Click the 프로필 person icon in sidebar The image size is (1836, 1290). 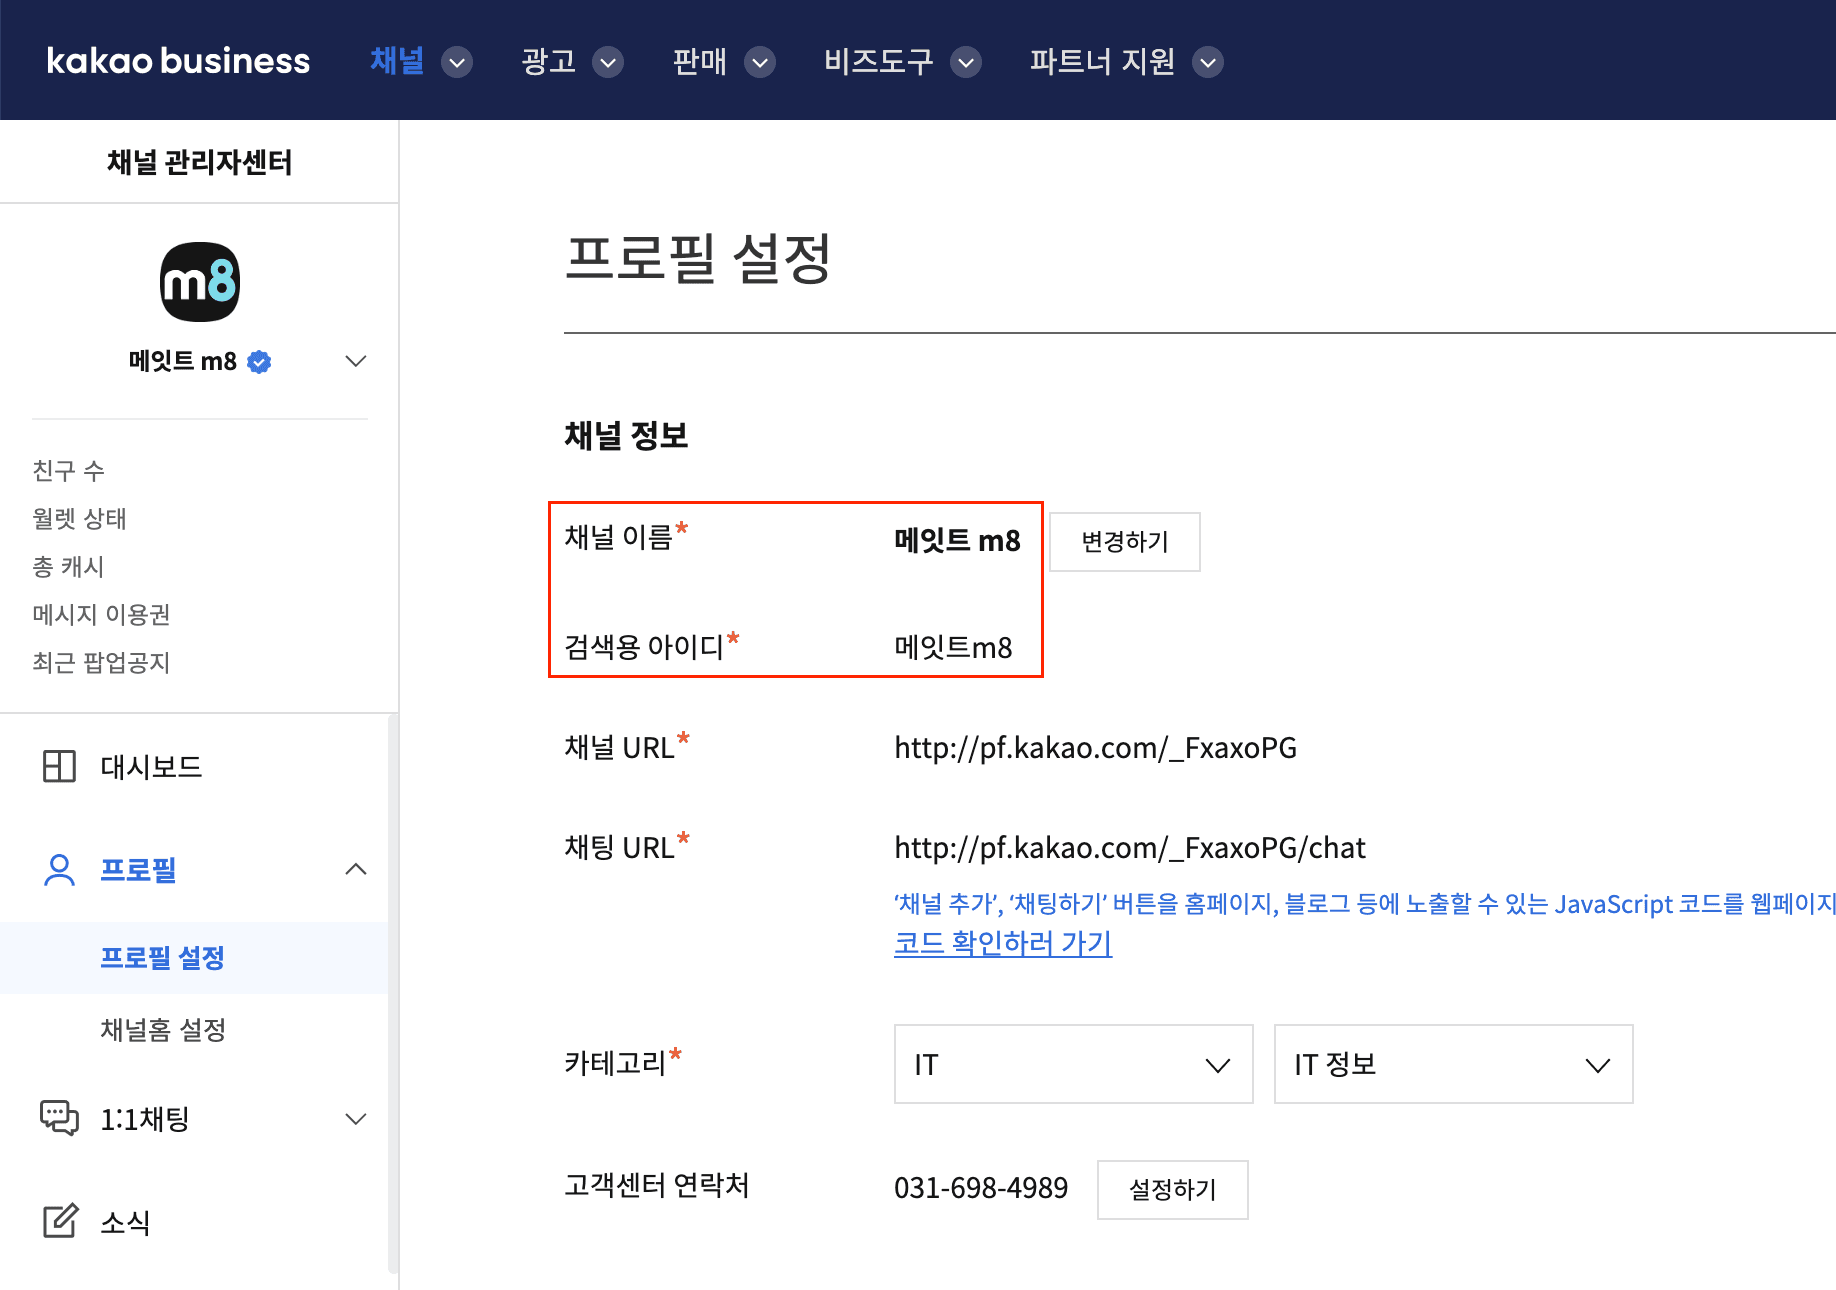coord(59,870)
